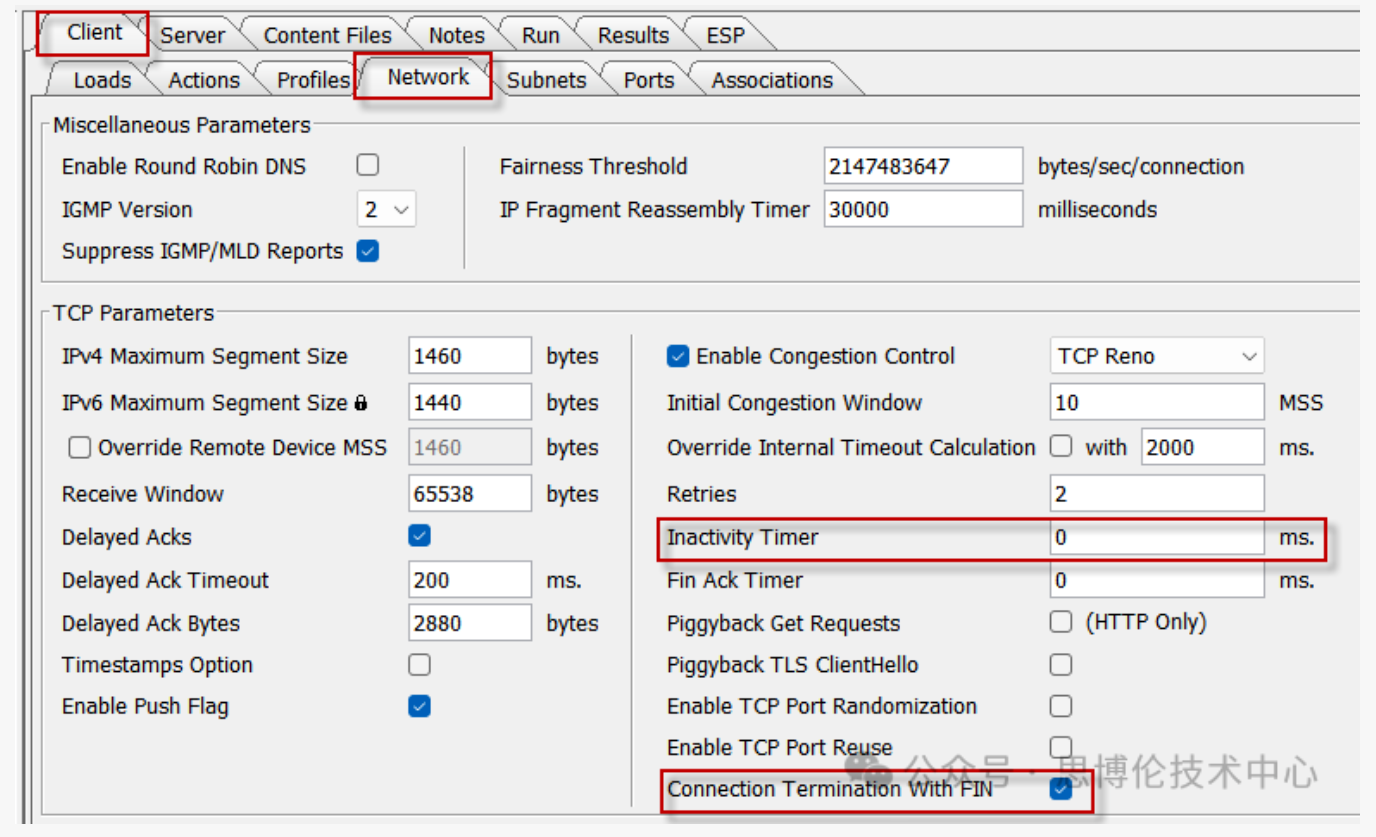The height and width of the screenshot is (837, 1376).
Task: Open the Content Files tab
Action: click(327, 35)
